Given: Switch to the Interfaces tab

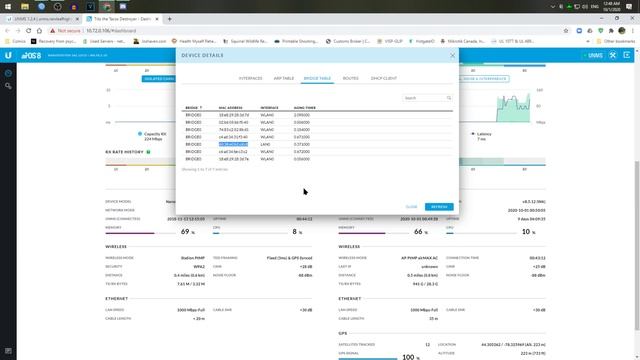Looking at the screenshot, I should click(251, 78).
